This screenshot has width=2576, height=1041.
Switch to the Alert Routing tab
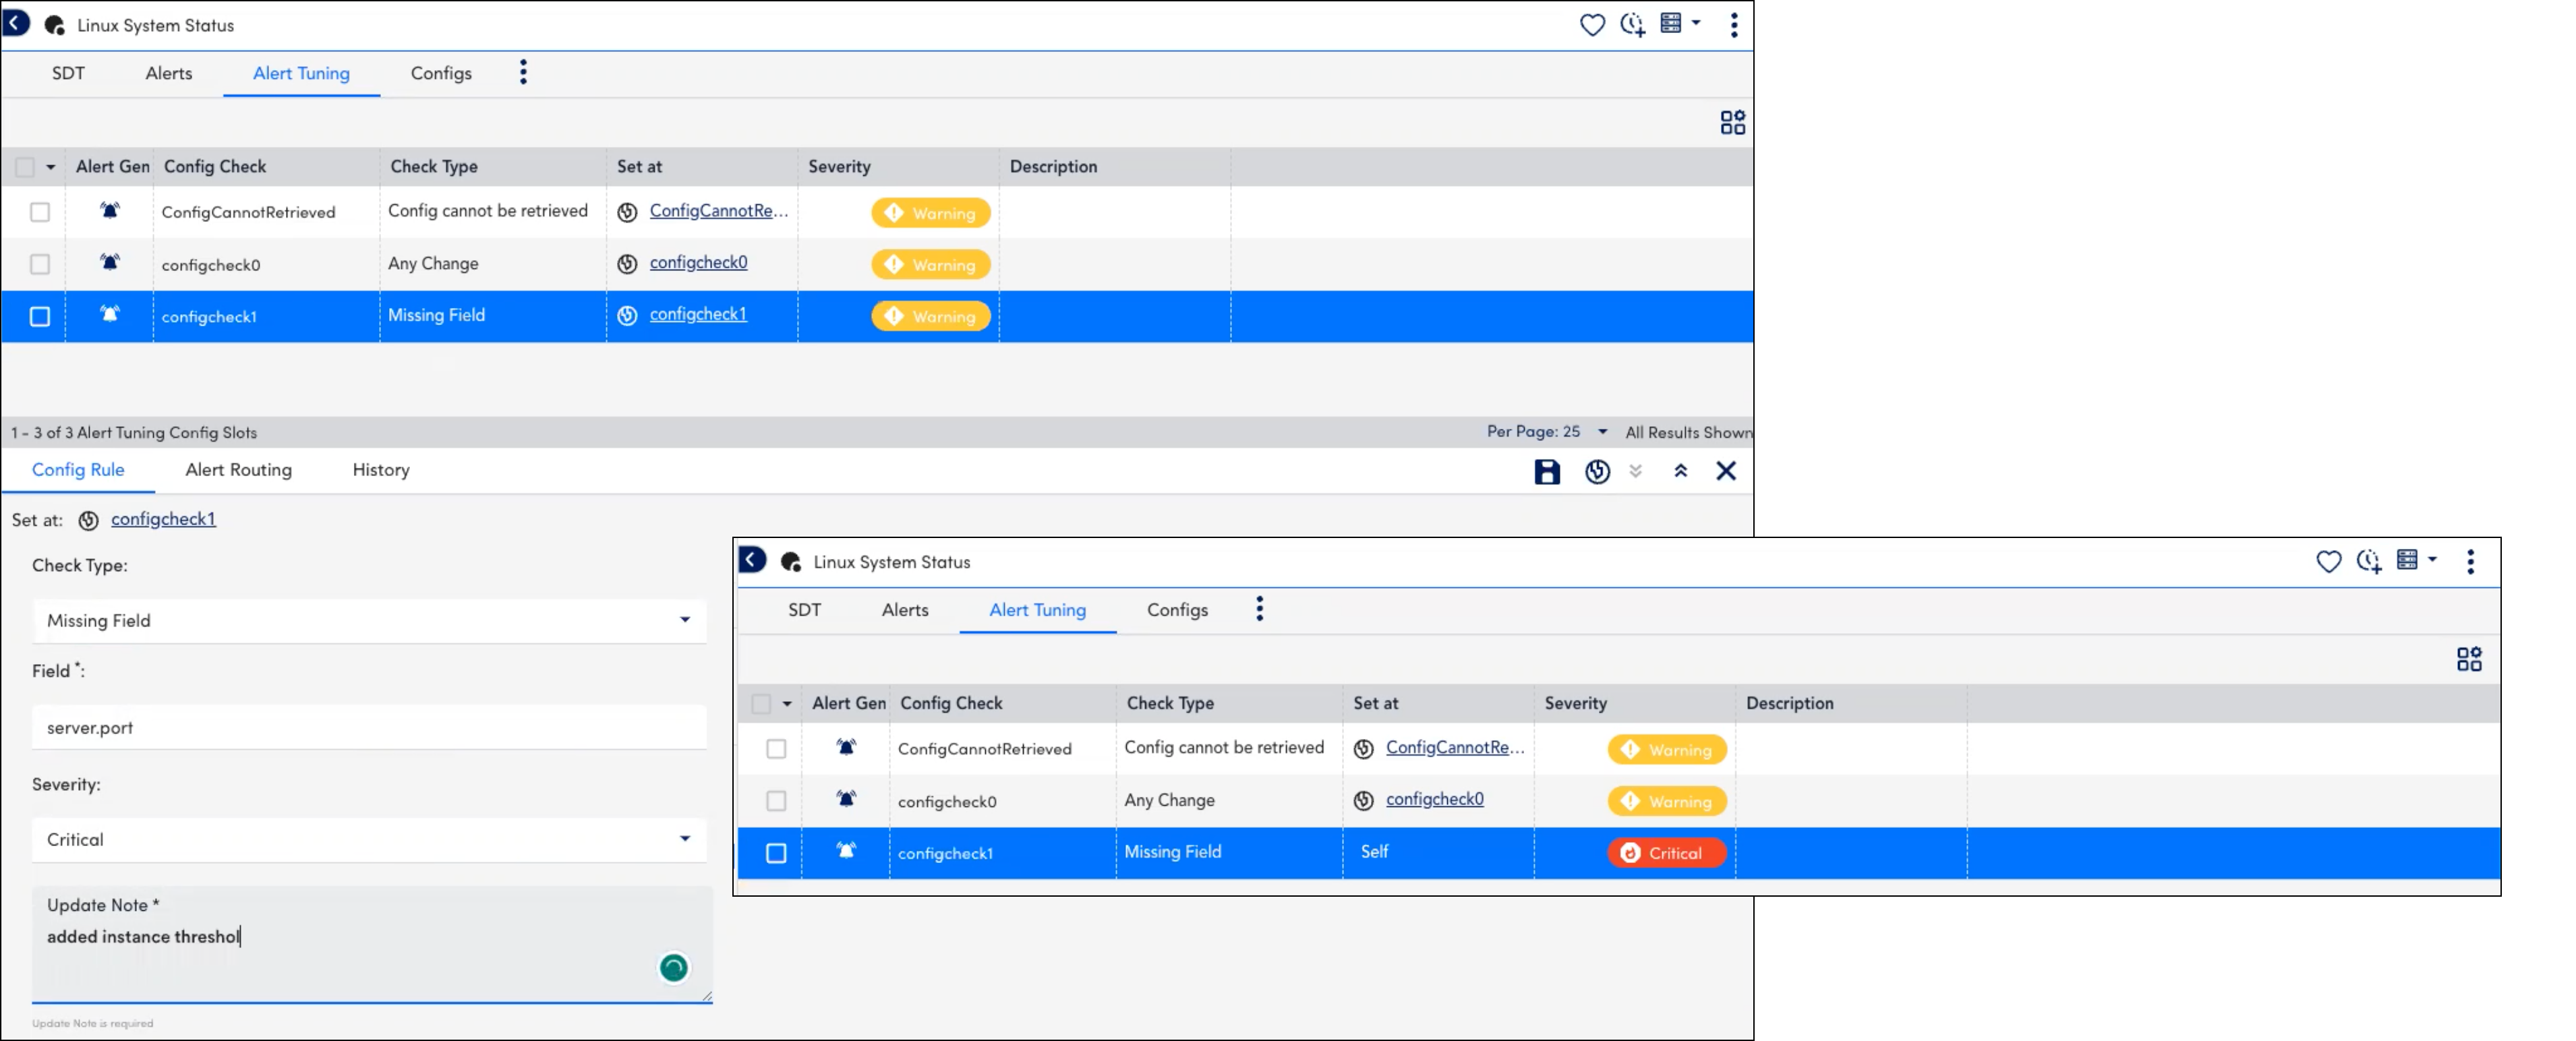click(x=238, y=469)
